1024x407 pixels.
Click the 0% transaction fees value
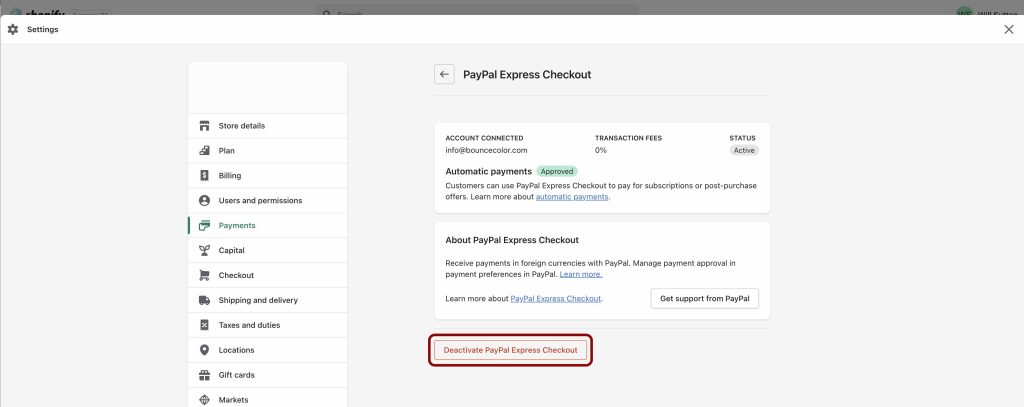pyautogui.click(x=601, y=150)
